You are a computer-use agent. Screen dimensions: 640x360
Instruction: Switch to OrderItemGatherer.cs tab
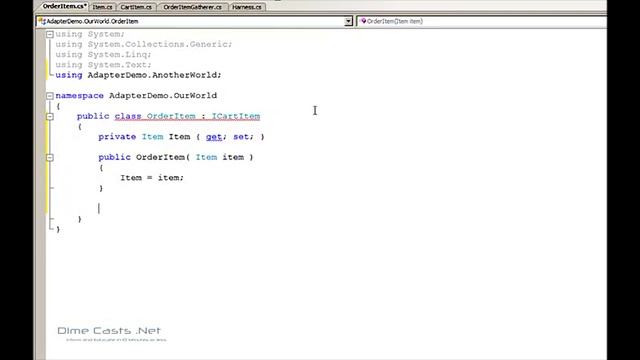click(x=192, y=7)
